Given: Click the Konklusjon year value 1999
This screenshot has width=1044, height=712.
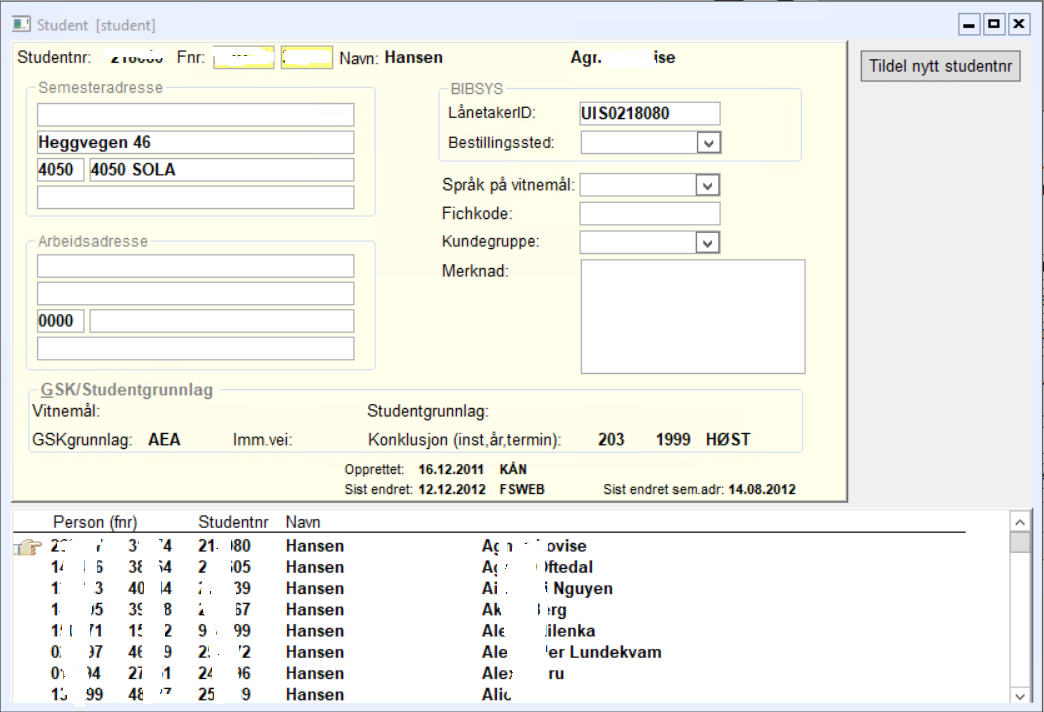Looking at the screenshot, I should tap(673, 440).
